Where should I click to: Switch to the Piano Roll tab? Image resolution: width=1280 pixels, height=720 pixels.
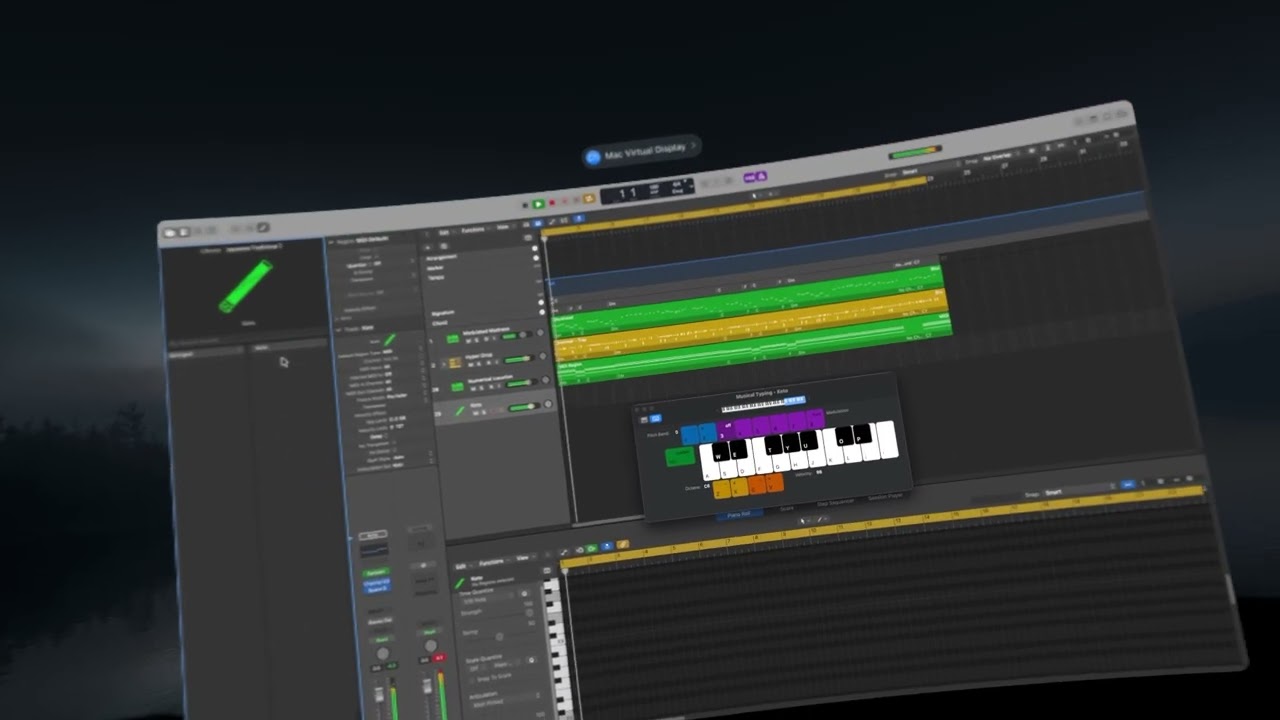click(739, 514)
